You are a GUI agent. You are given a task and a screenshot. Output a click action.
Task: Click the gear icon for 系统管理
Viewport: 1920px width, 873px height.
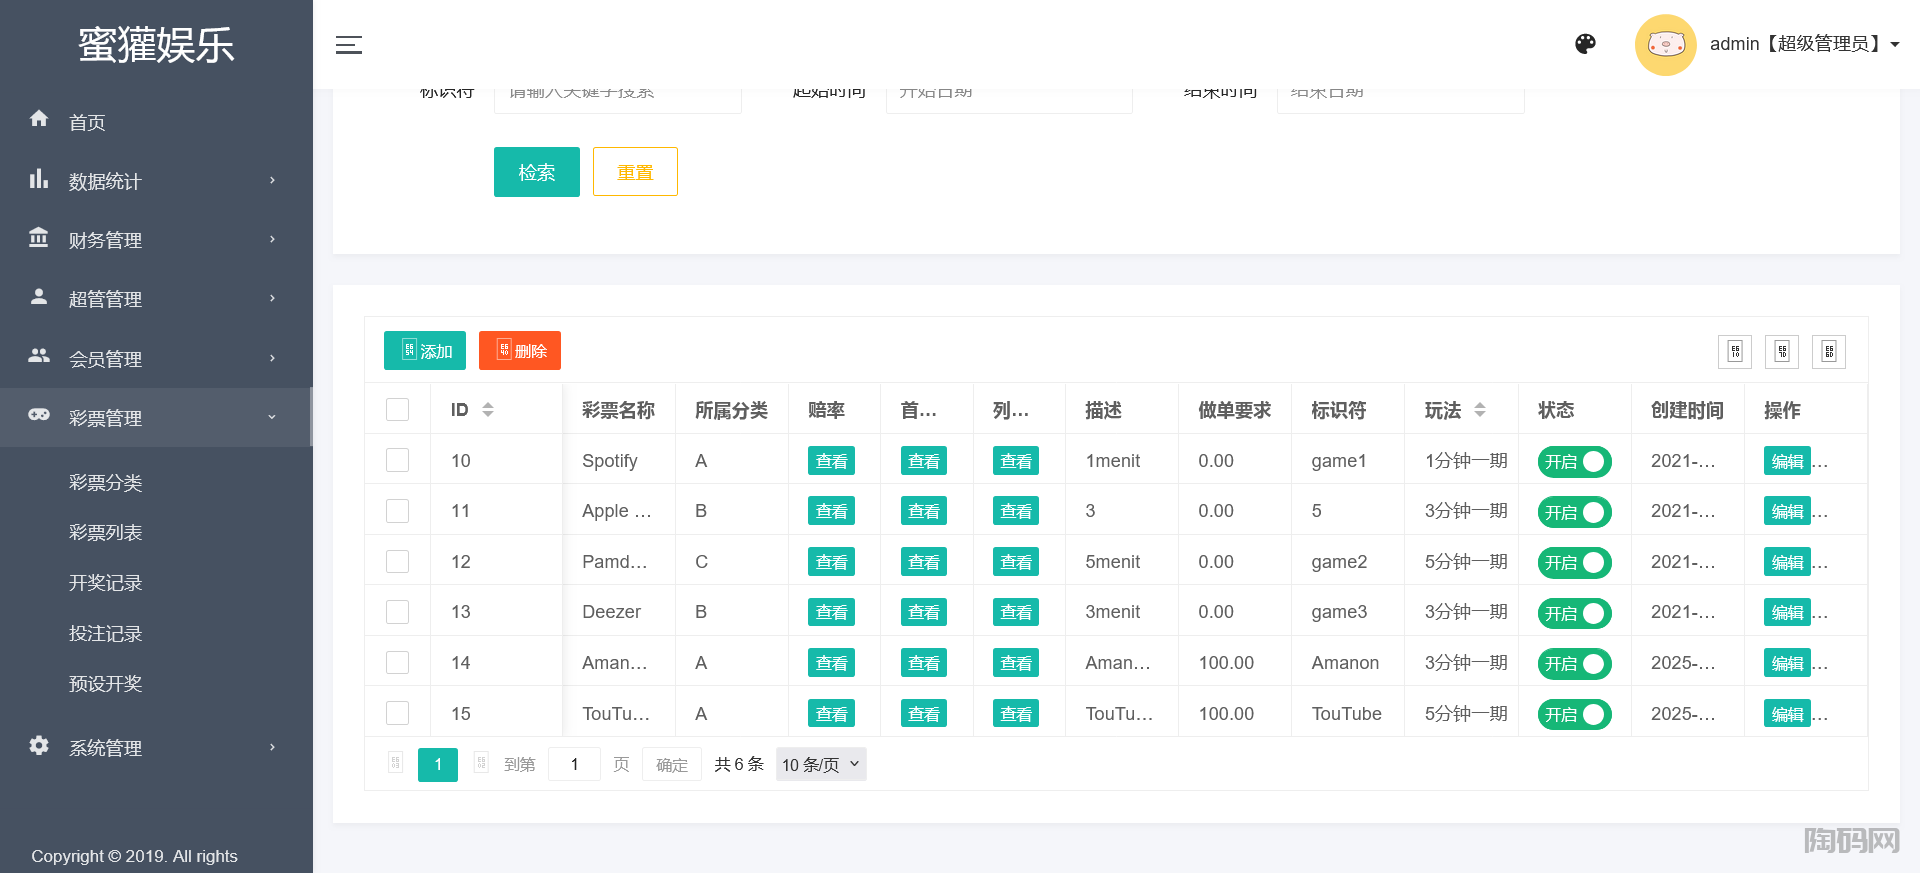click(x=39, y=746)
